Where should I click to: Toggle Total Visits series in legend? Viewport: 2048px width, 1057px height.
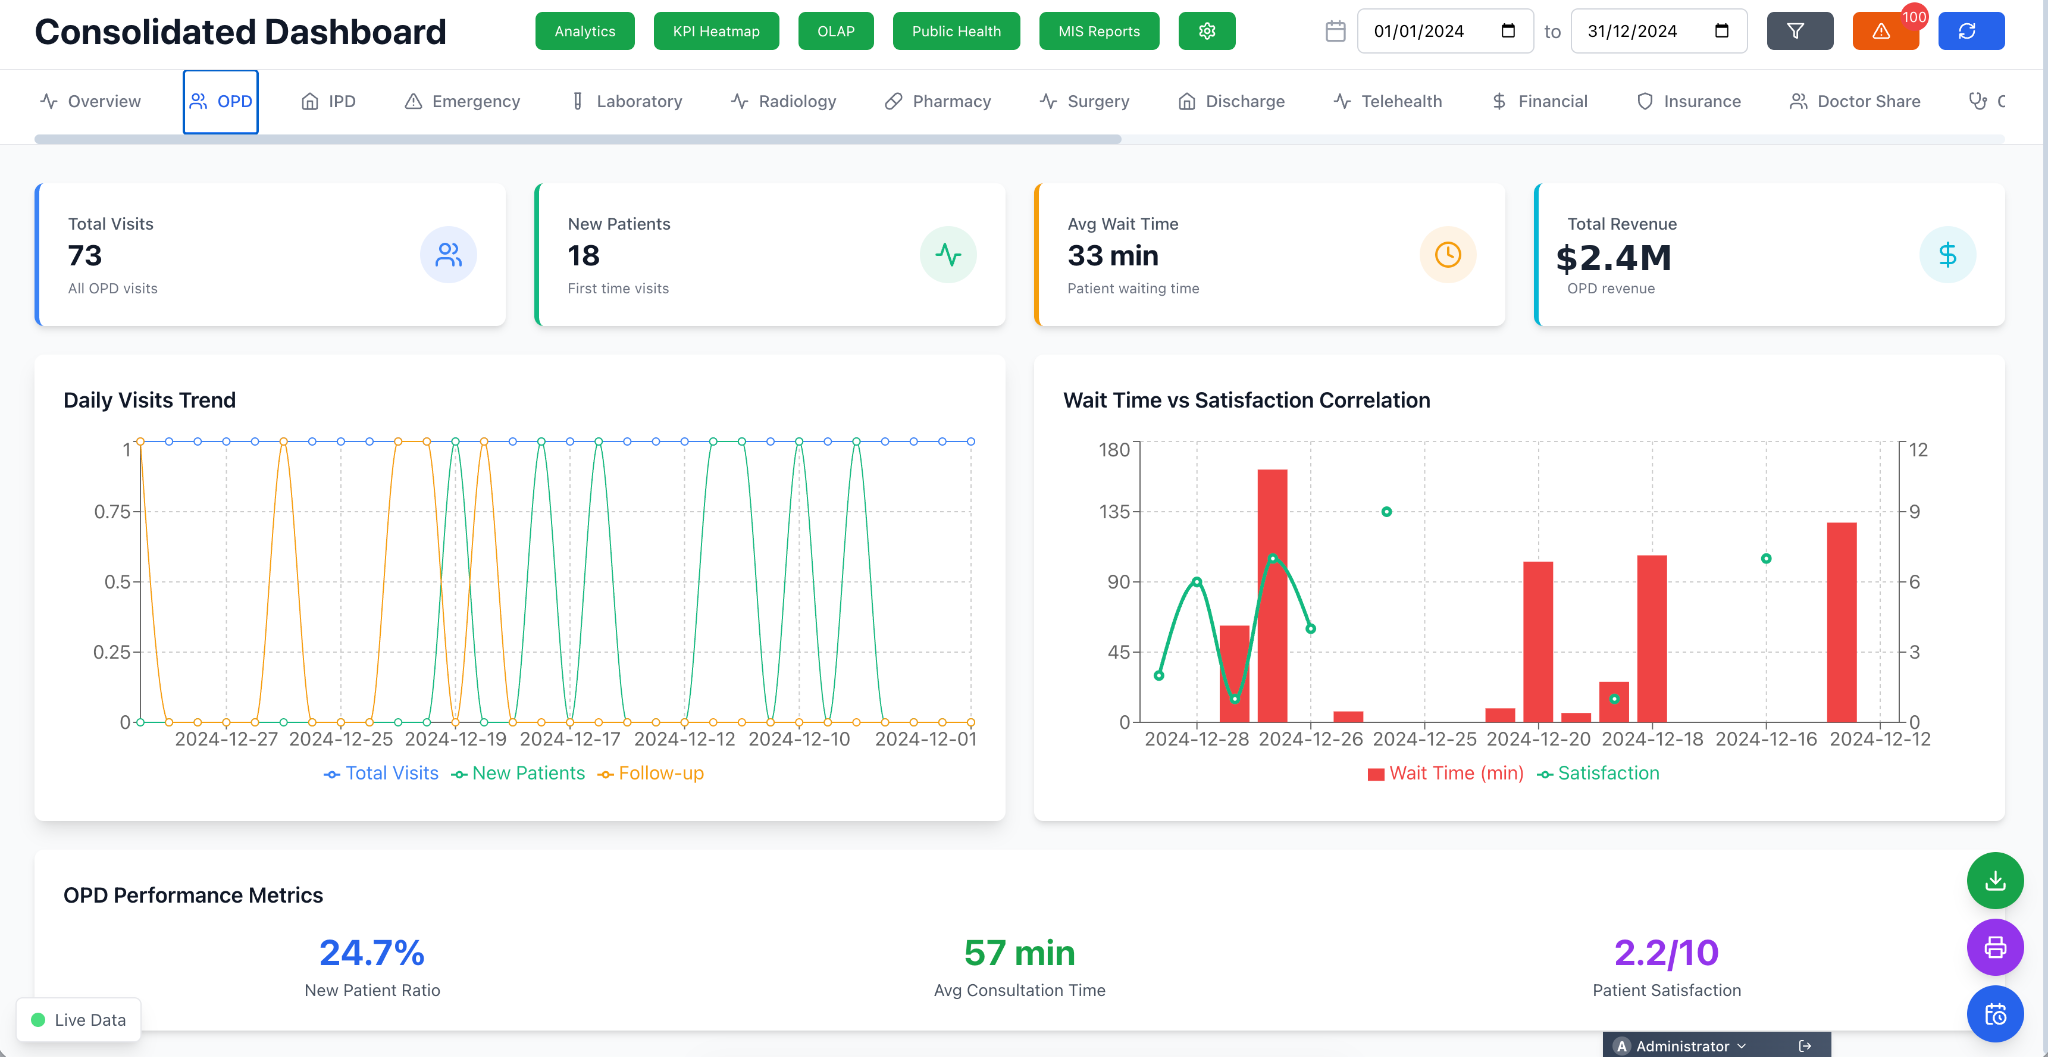(x=381, y=773)
